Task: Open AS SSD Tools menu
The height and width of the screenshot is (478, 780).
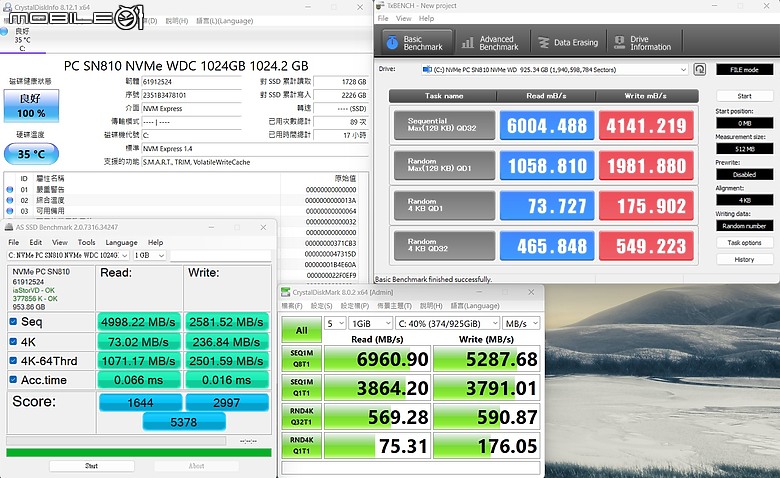Action: pyautogui.click(x=86, y=242)
